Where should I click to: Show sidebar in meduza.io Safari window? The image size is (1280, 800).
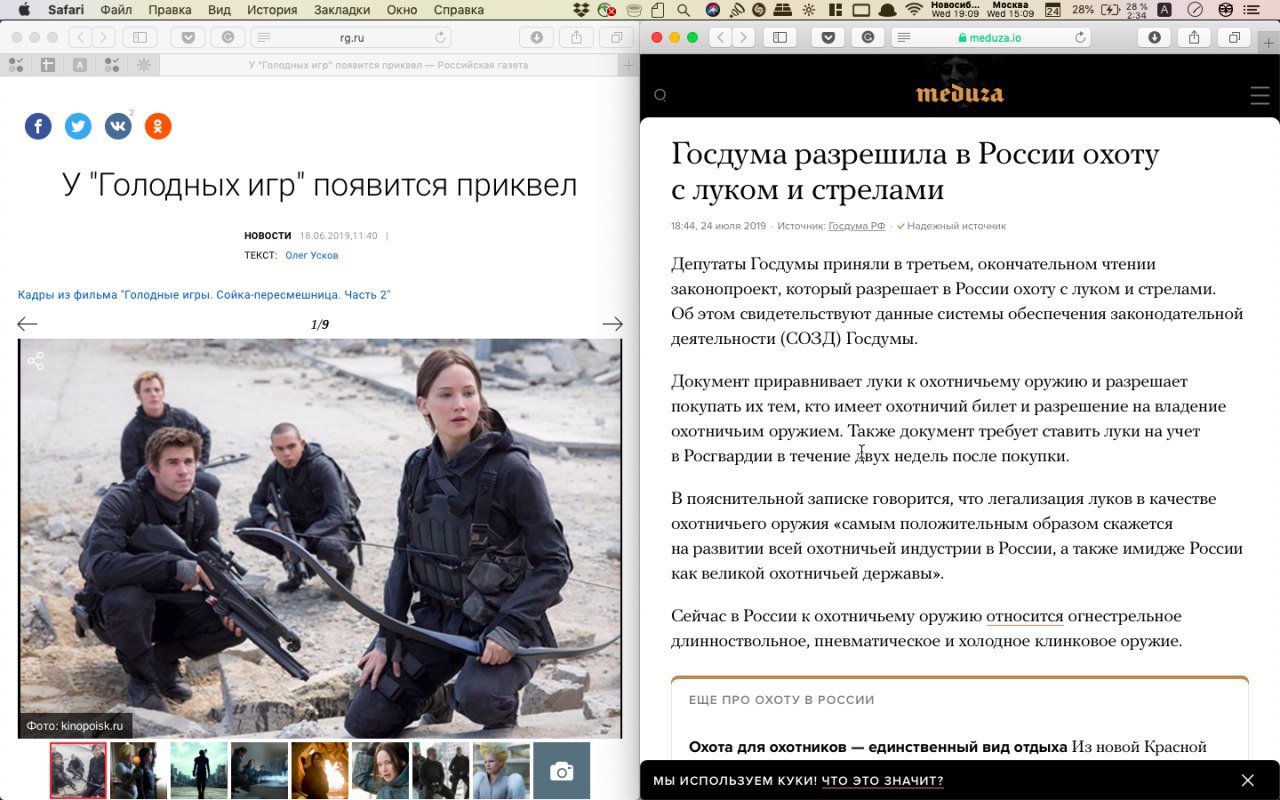pyautogui.click(x=779, y=37)
